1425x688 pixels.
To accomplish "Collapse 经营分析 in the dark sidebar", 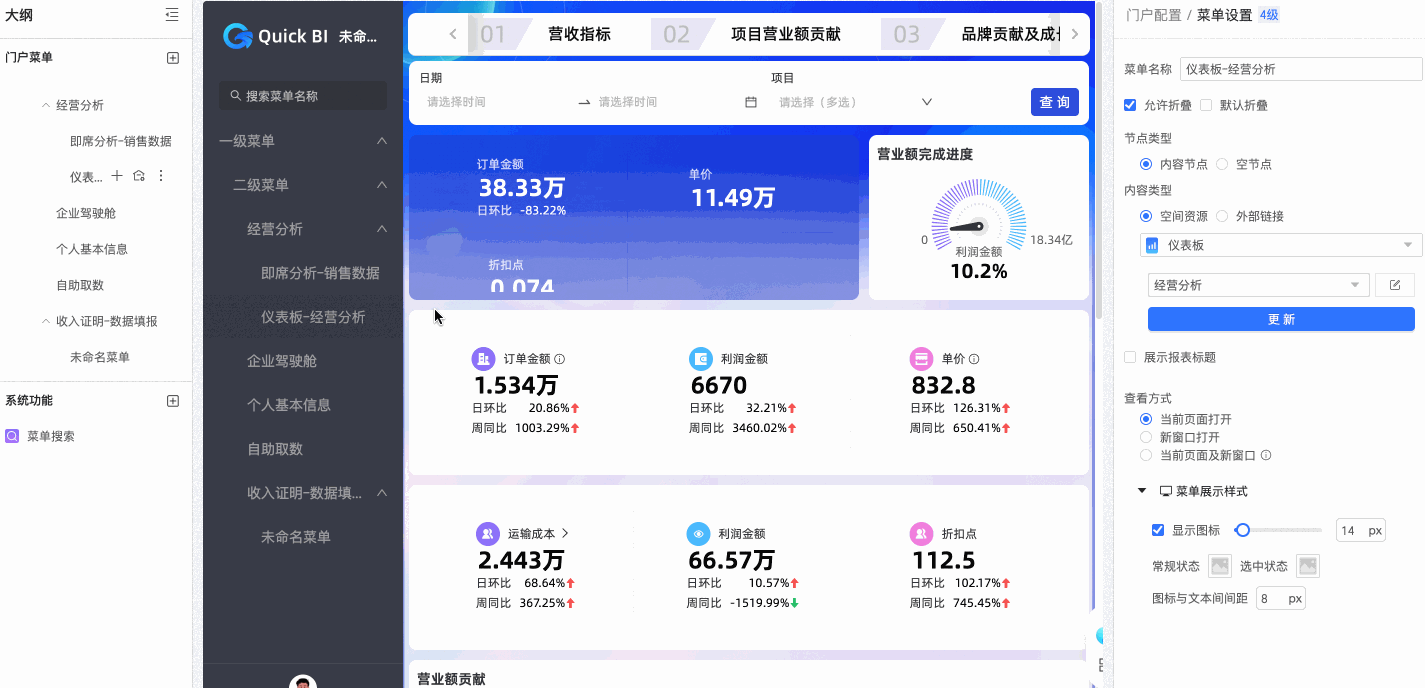I will coord(382,229).
